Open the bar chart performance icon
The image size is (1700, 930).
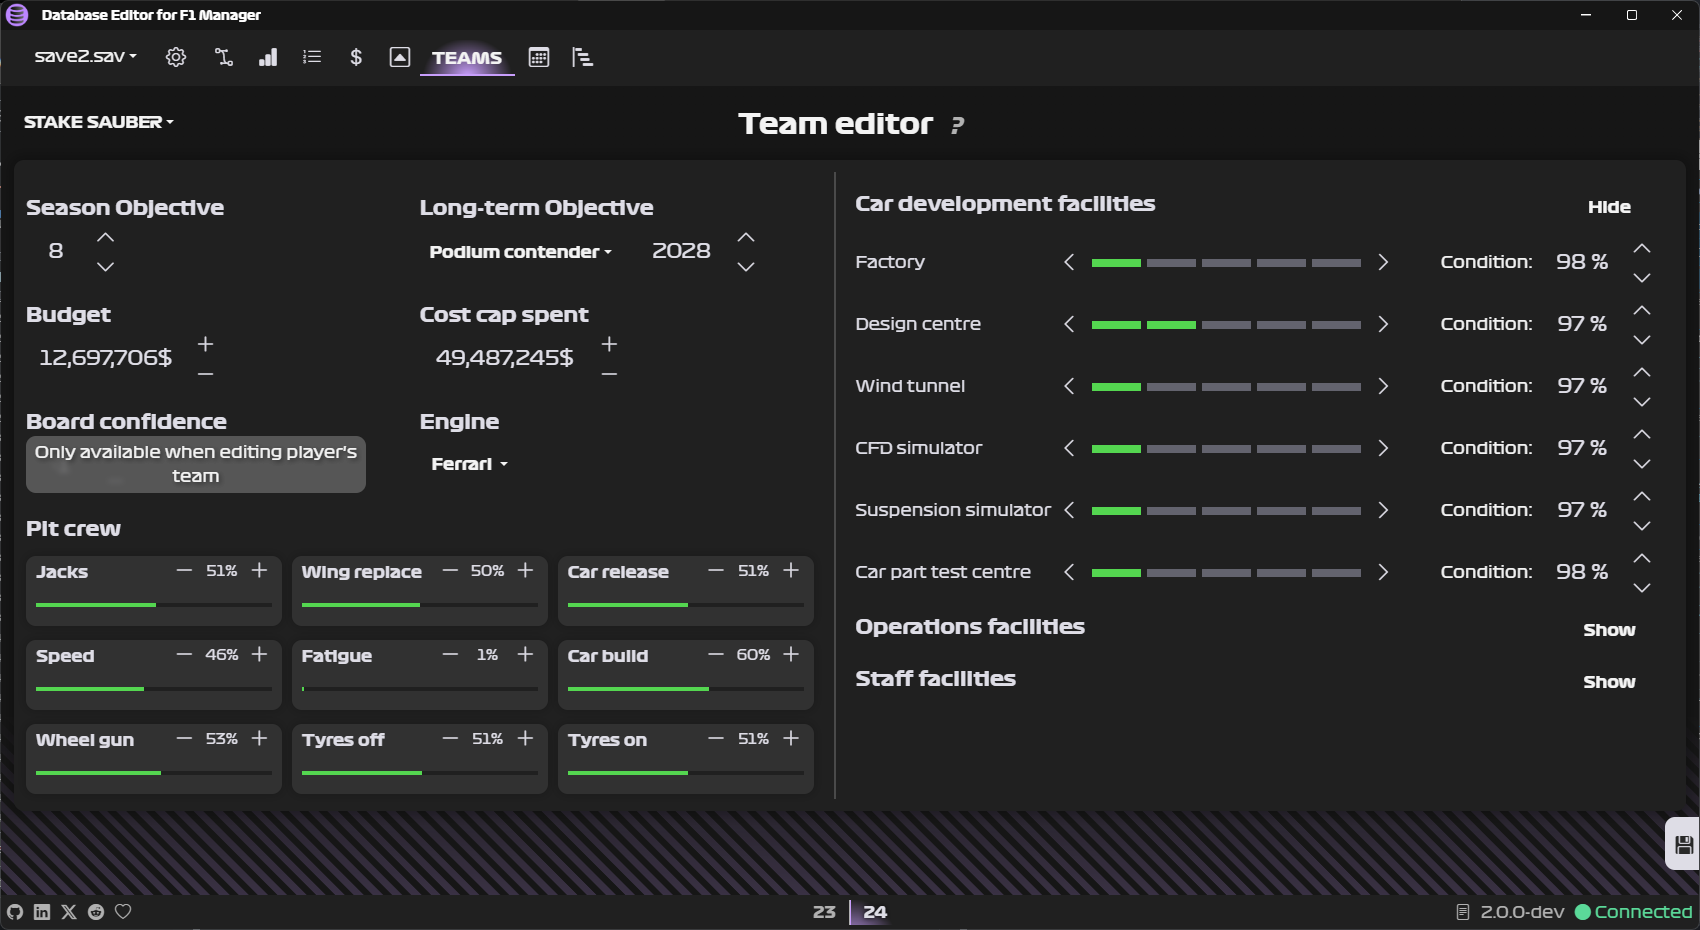(268, 57)
